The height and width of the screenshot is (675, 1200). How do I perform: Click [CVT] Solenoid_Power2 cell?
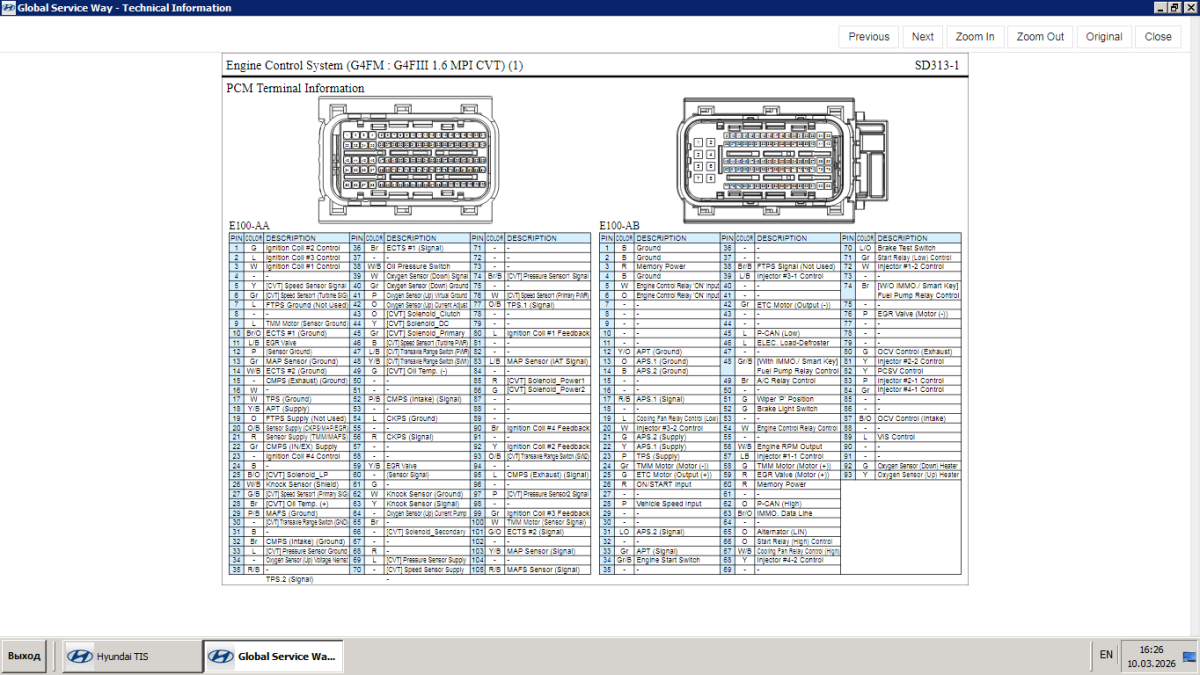point(548,390)
